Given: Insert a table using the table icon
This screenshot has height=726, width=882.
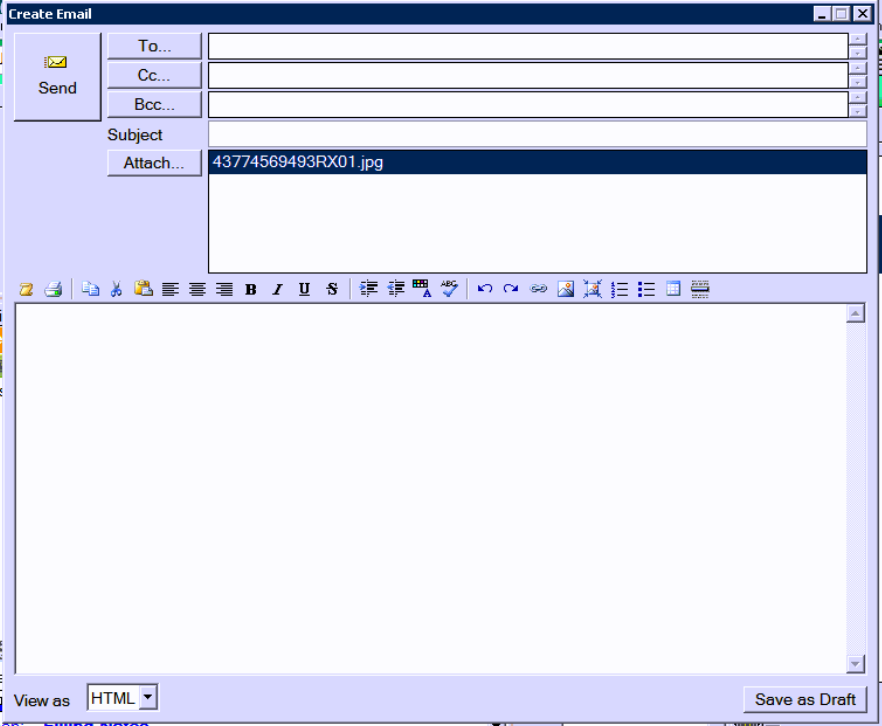Looking at the screenshot, I should point(673,289).
